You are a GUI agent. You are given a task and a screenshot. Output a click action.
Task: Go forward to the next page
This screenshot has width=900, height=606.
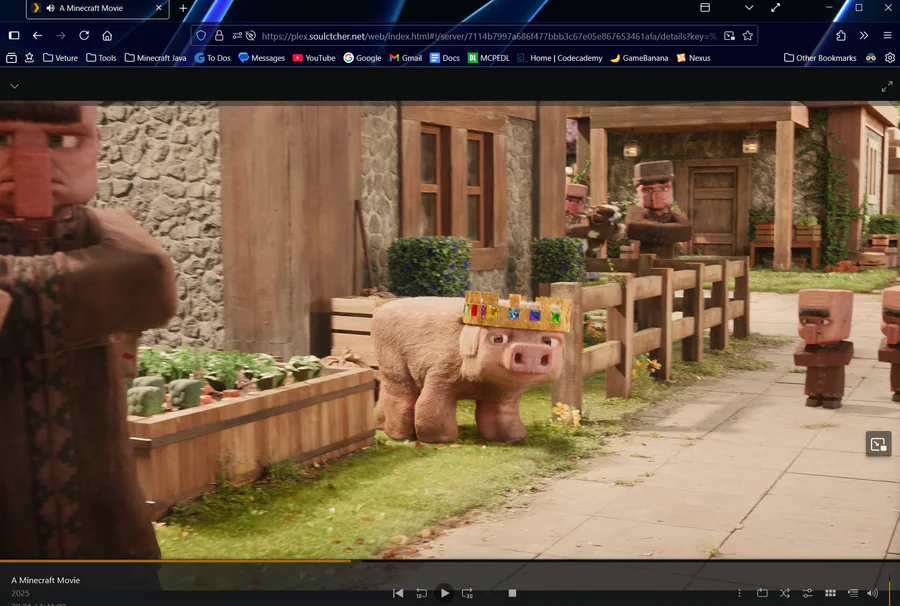(x=61, y=36)
